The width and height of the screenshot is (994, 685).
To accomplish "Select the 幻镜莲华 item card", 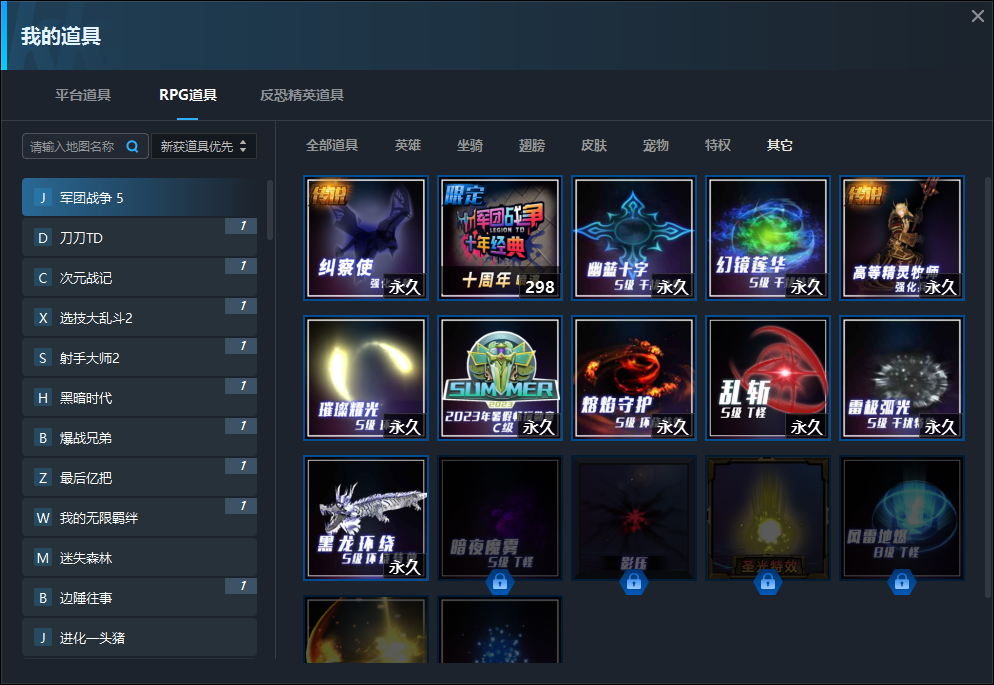I will pyautogui.click(x=768, y=238).
